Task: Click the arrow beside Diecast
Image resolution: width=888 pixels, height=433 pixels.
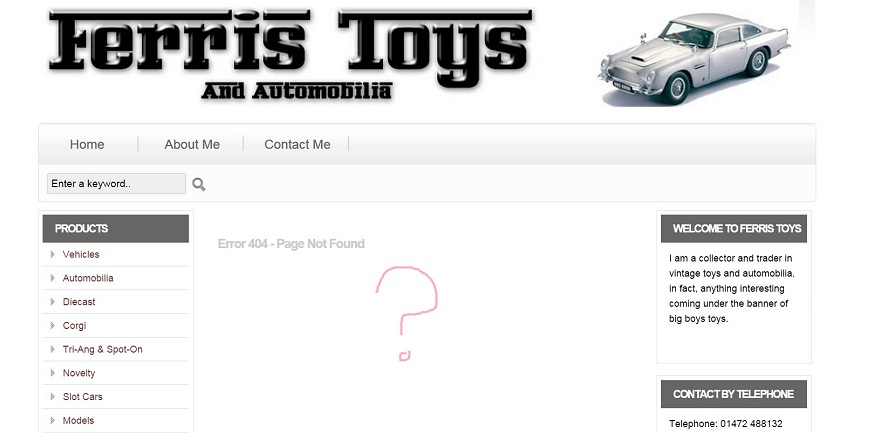Action: [x=53, y=302]
